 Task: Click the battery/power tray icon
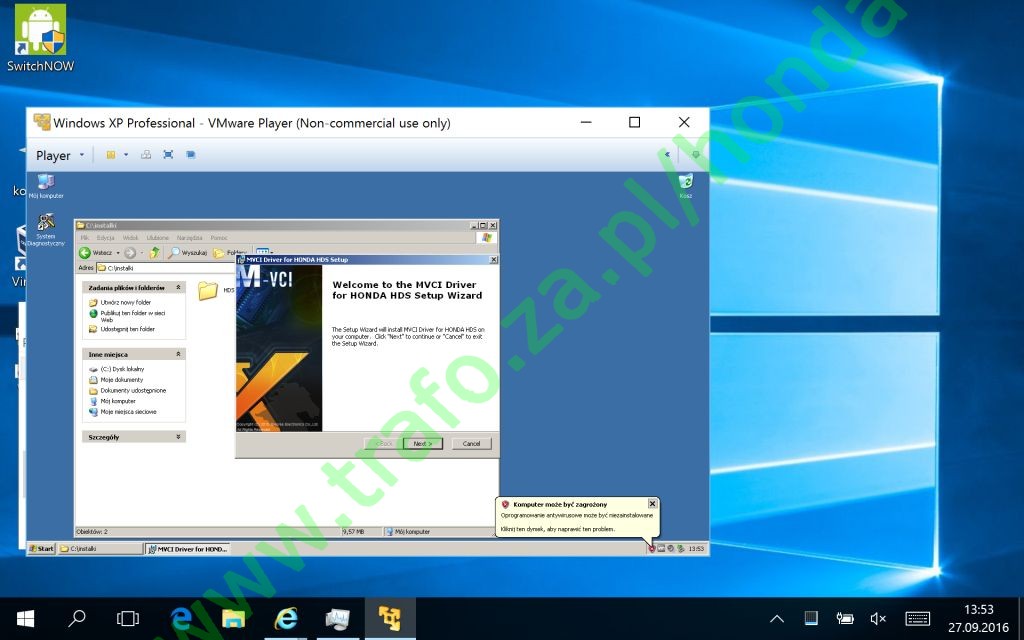tap(845, 618)
